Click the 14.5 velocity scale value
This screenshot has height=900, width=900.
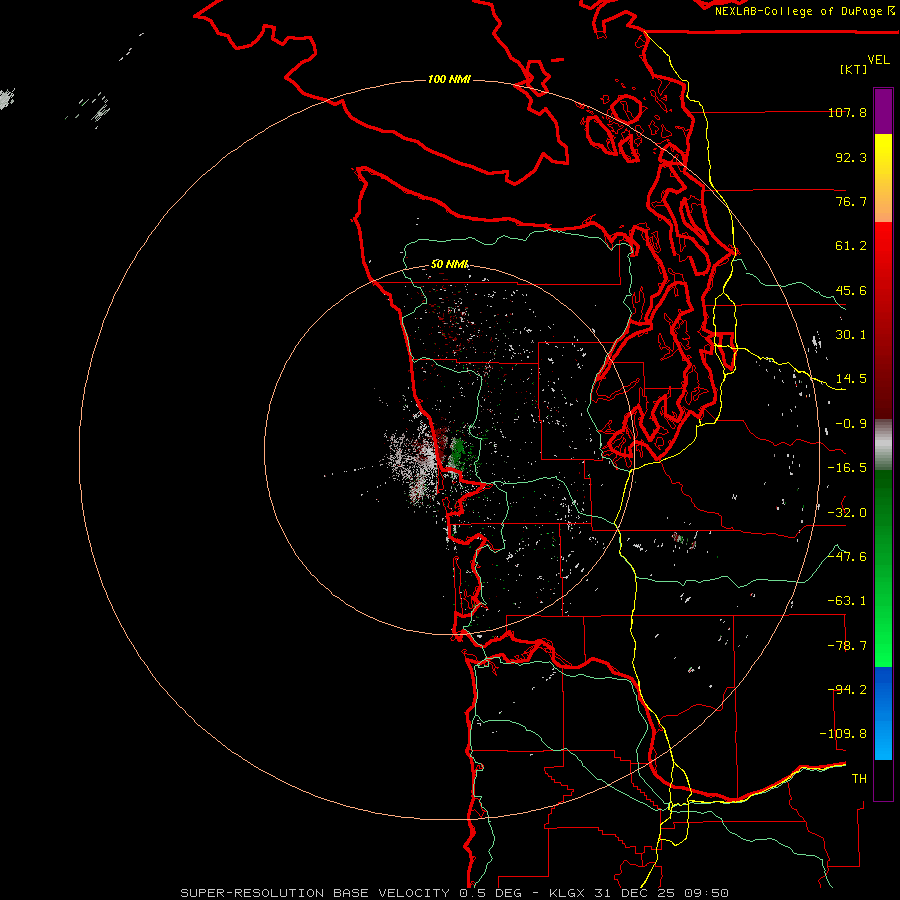click(x=851, y=379)
